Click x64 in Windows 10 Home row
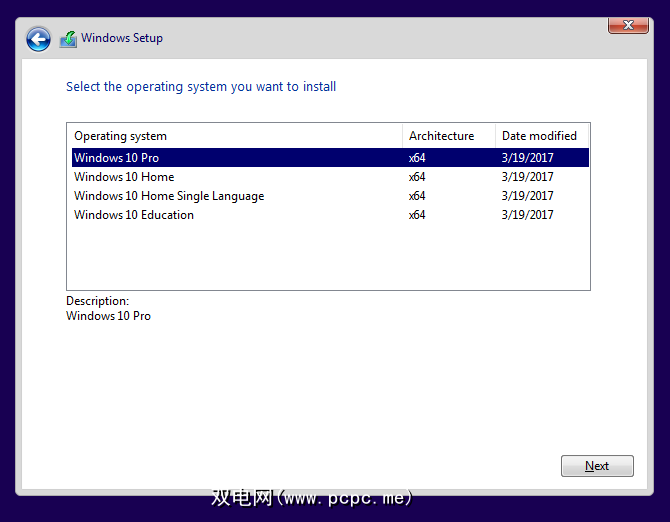Image resolution: width=670 pixels, height=522 pixels. pos(417,177)
